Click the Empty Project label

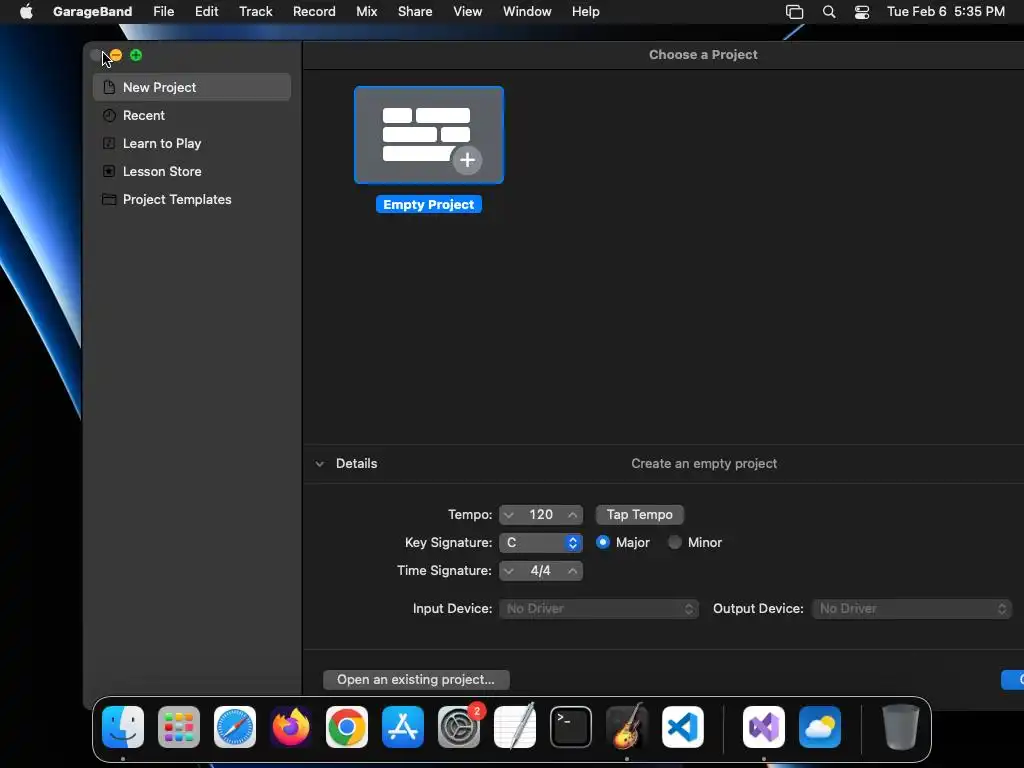[x=428, y=204]
